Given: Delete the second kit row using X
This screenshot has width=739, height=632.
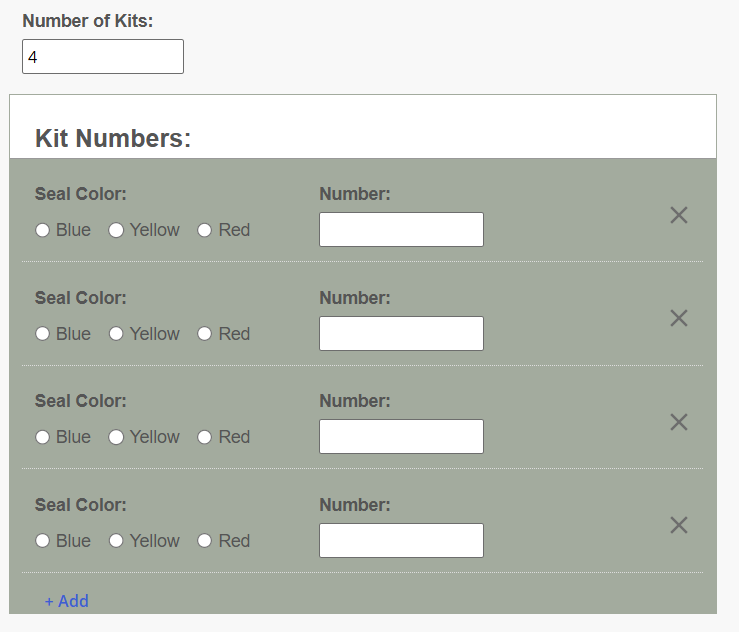Looking at the screenshot, I should [679, 318].
